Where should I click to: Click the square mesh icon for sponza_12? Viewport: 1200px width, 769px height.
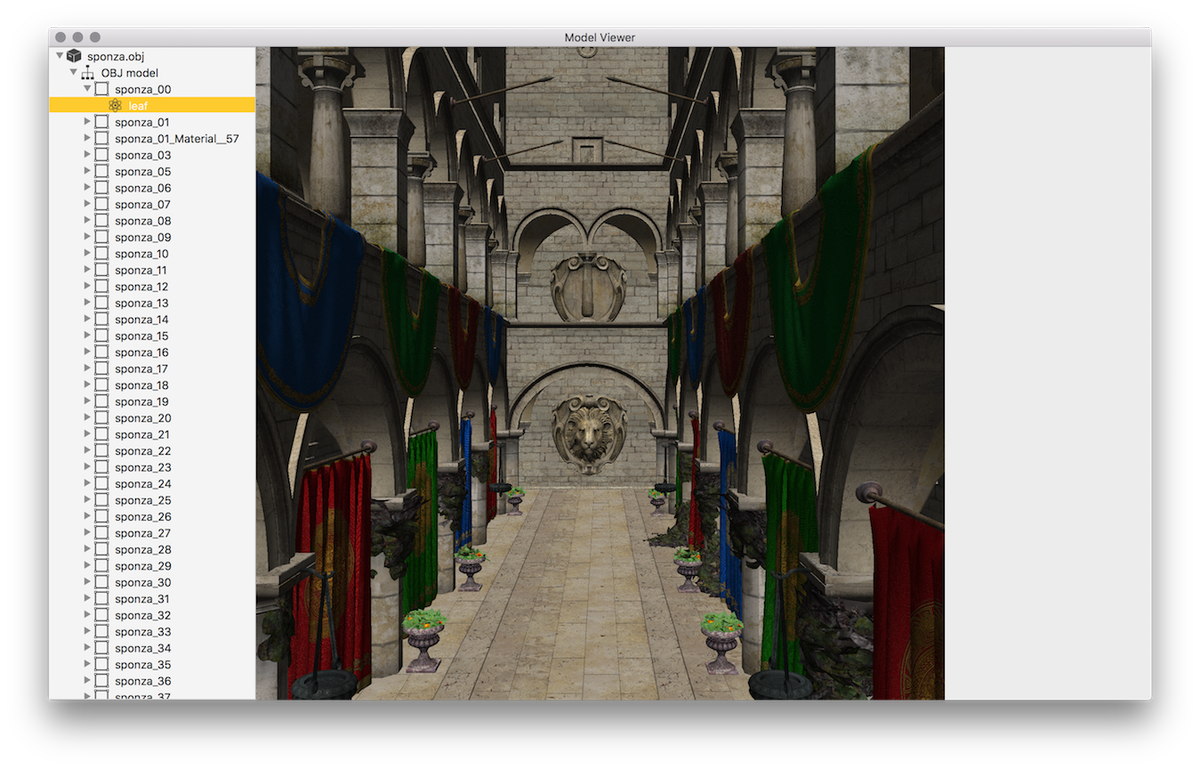pos(101,286)
